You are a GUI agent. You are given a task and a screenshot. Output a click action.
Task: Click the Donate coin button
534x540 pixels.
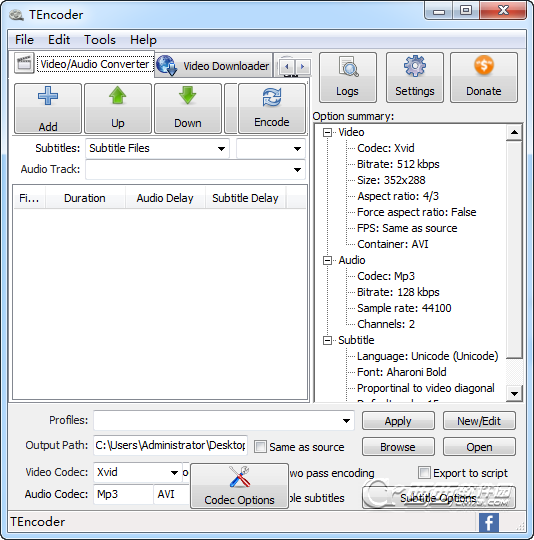pyautogui.click(x=483, y=77)
